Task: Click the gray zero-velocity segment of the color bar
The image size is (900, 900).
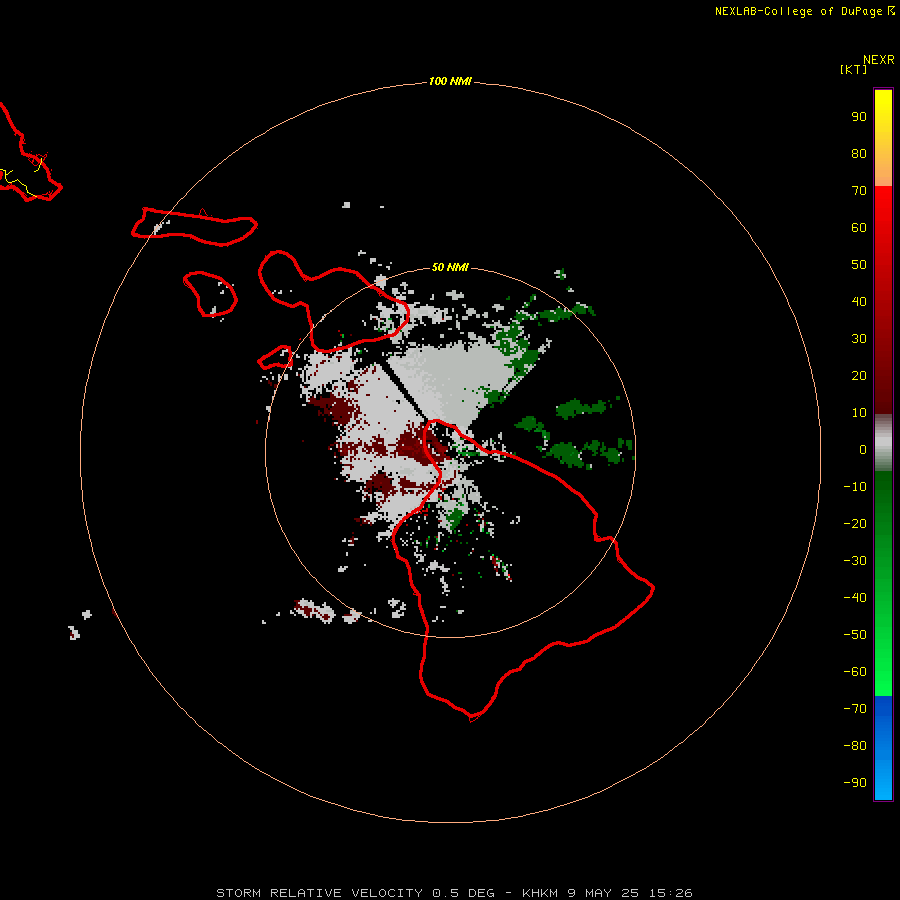Action: coord(883,443)
